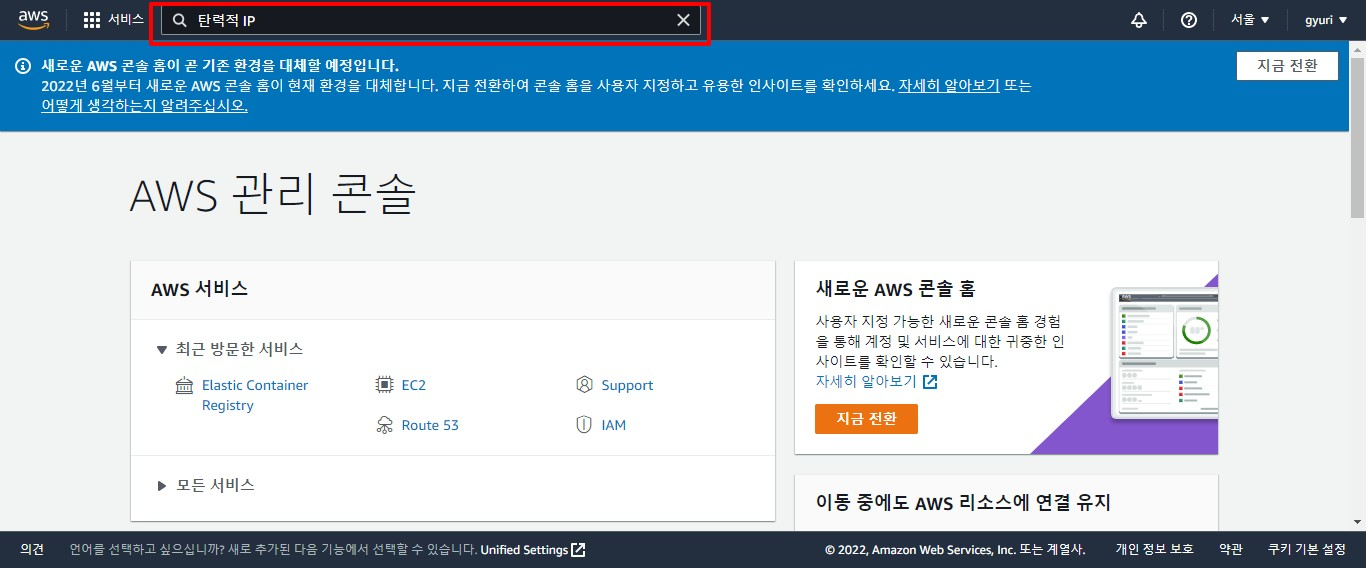Click 새로운 AWS 콘솔 홈 card title
Screen dimensions: 1366x568
896,289
